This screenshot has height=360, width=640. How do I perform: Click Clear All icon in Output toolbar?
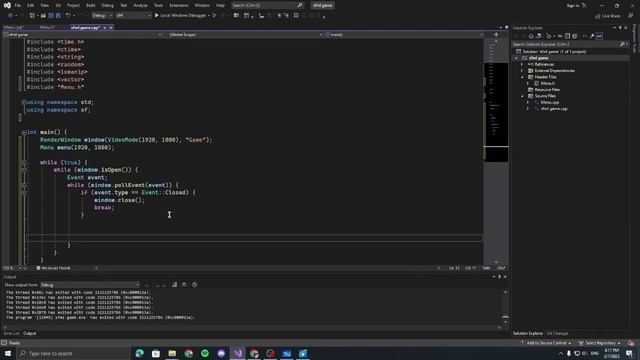tap(174, 285)
